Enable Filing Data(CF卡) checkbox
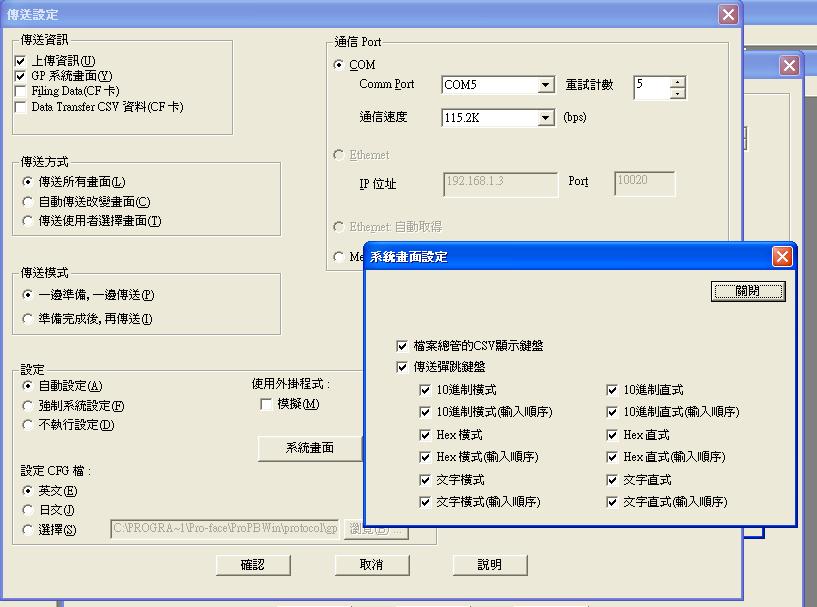The width and height of the screenshot is (817, 607). point(21,91)
